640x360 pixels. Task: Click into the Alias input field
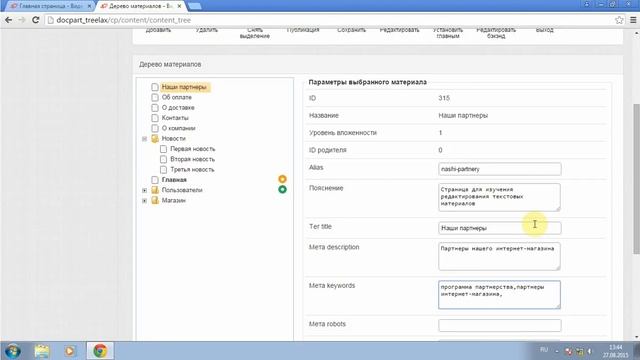(x=500, y=169)
